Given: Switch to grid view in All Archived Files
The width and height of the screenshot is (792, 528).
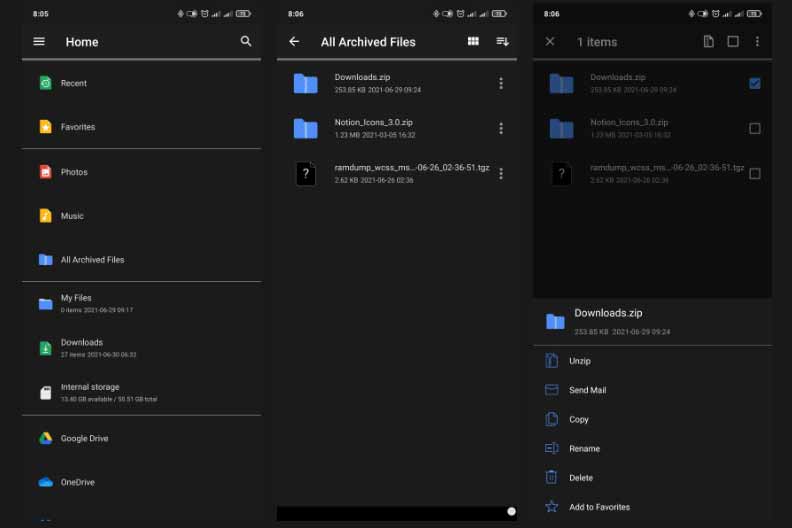Looking at the screenshot, I should click(x=473, y=41).
